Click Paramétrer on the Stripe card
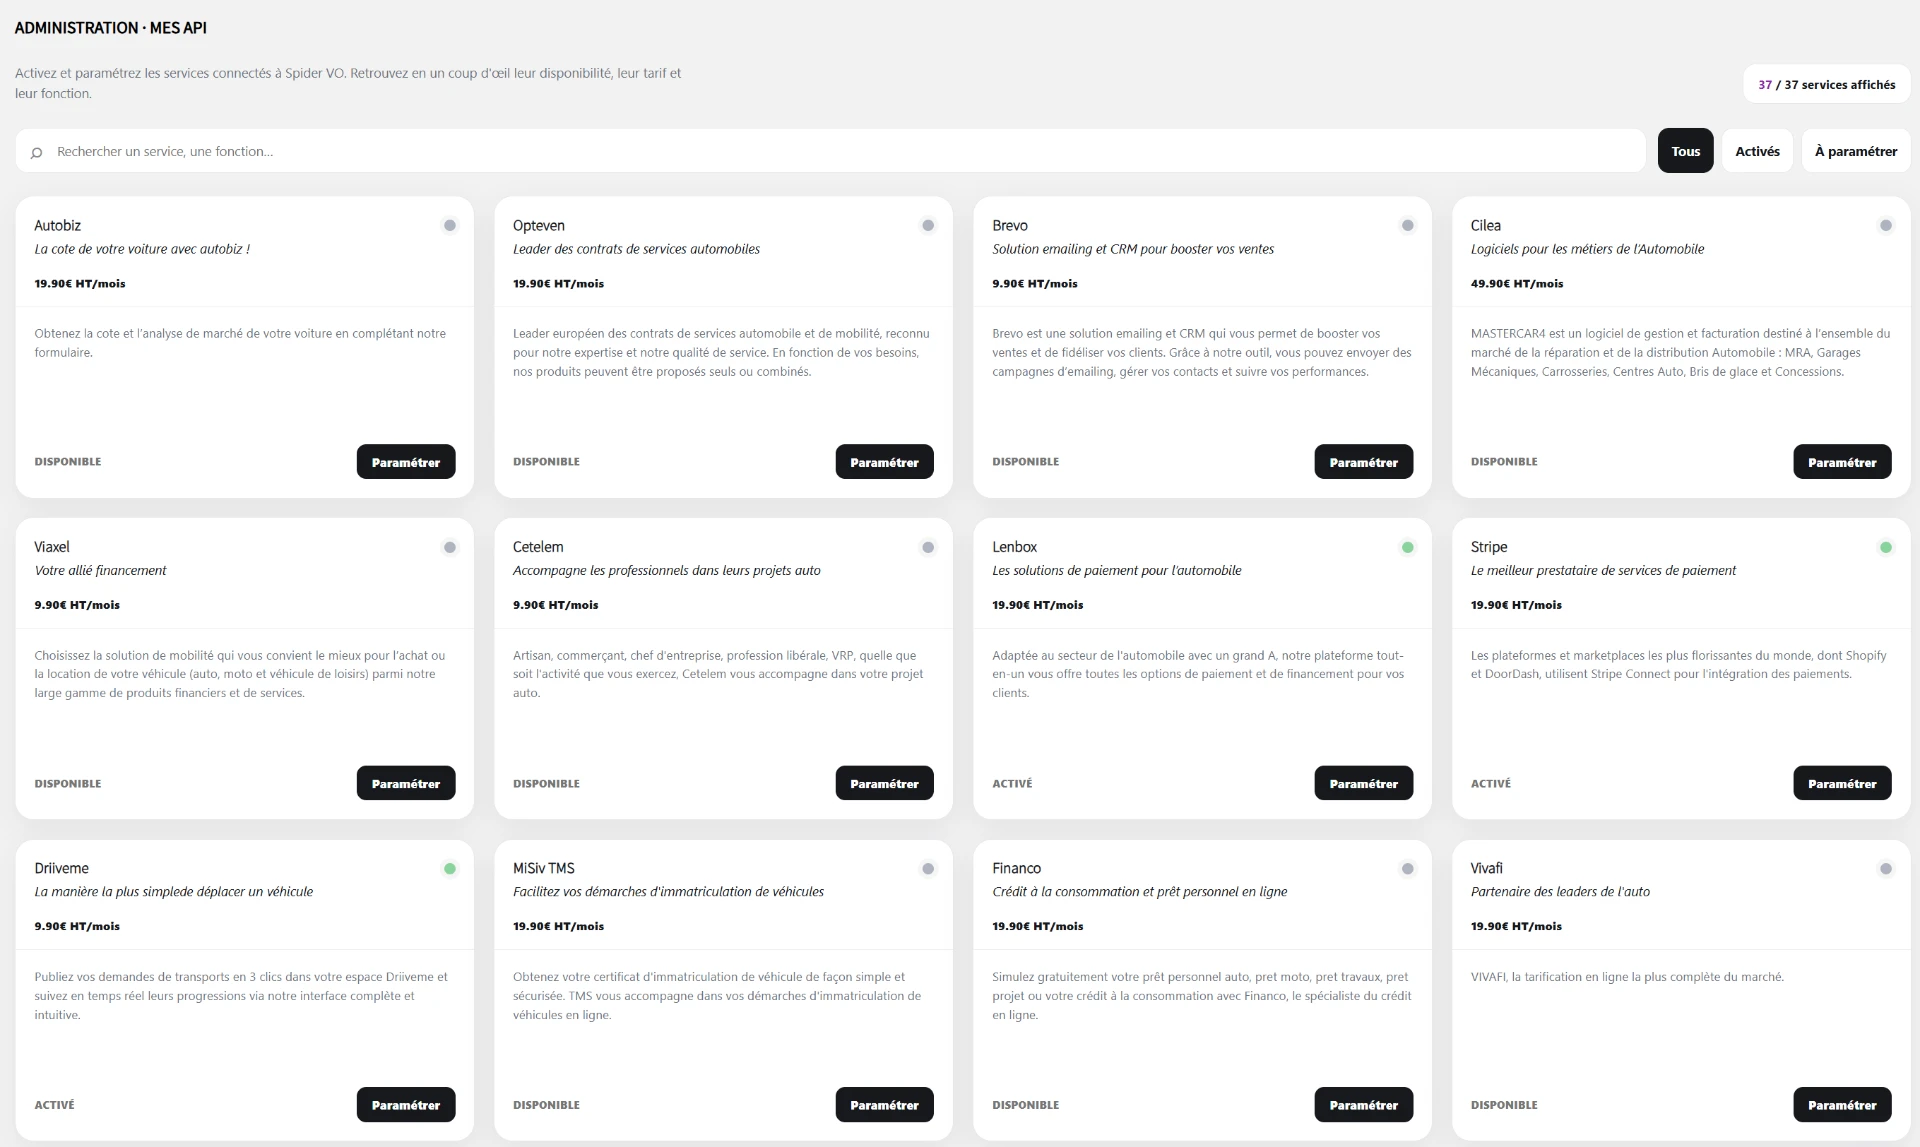The width and height of the screenshot is (1920, 1147). pyautogui.click(x=1842, y=783)
